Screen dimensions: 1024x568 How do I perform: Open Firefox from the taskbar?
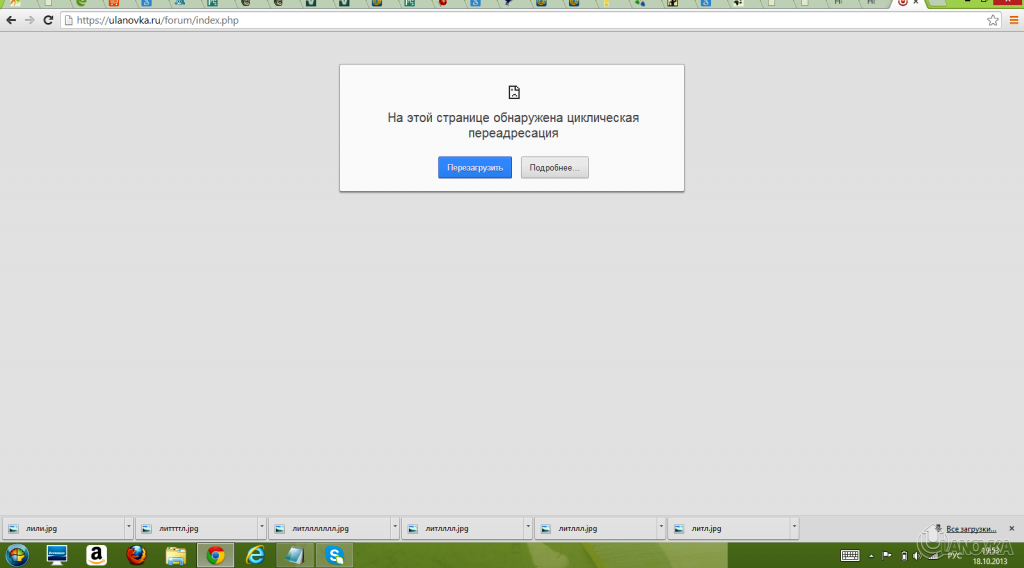pyautogui.click(x=136, y=555)
